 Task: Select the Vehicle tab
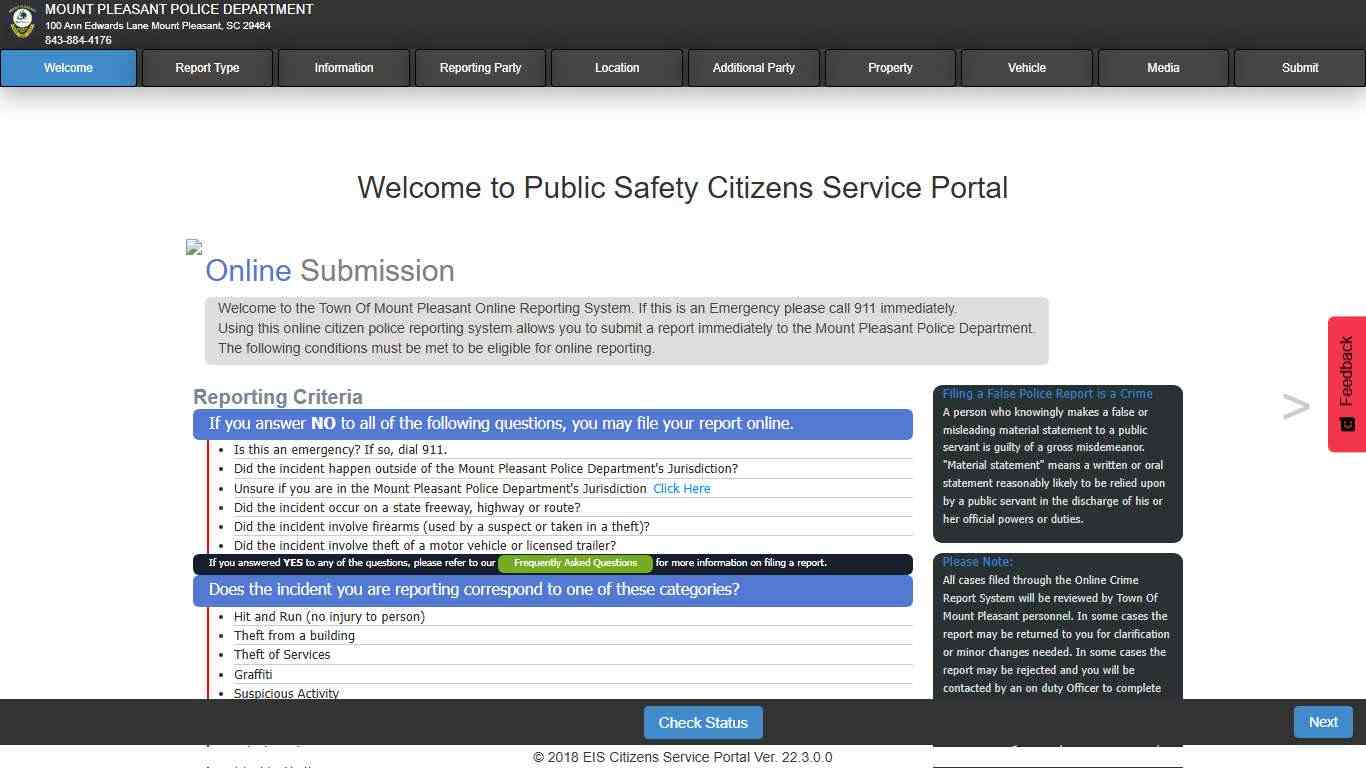[x=1026, y=68]
